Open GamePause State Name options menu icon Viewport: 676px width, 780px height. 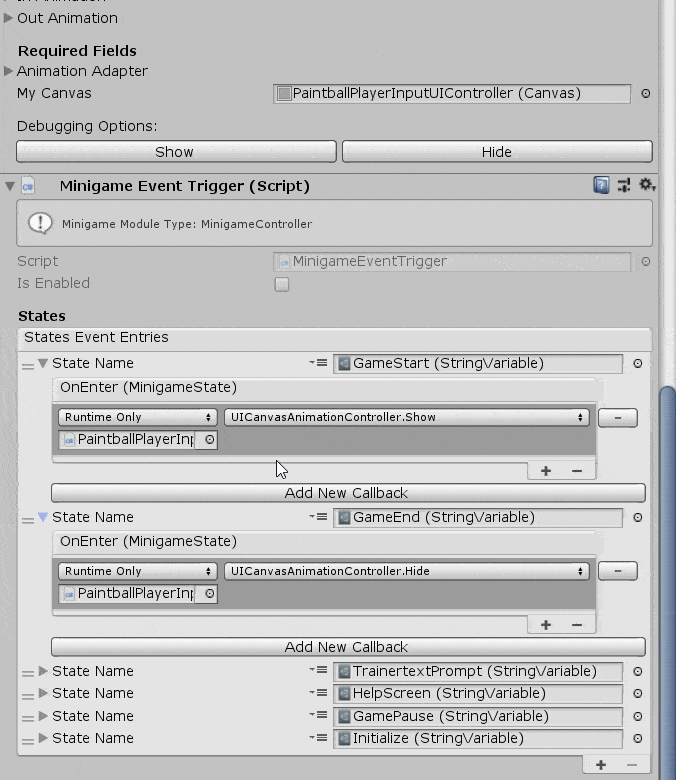coord(318,715)
